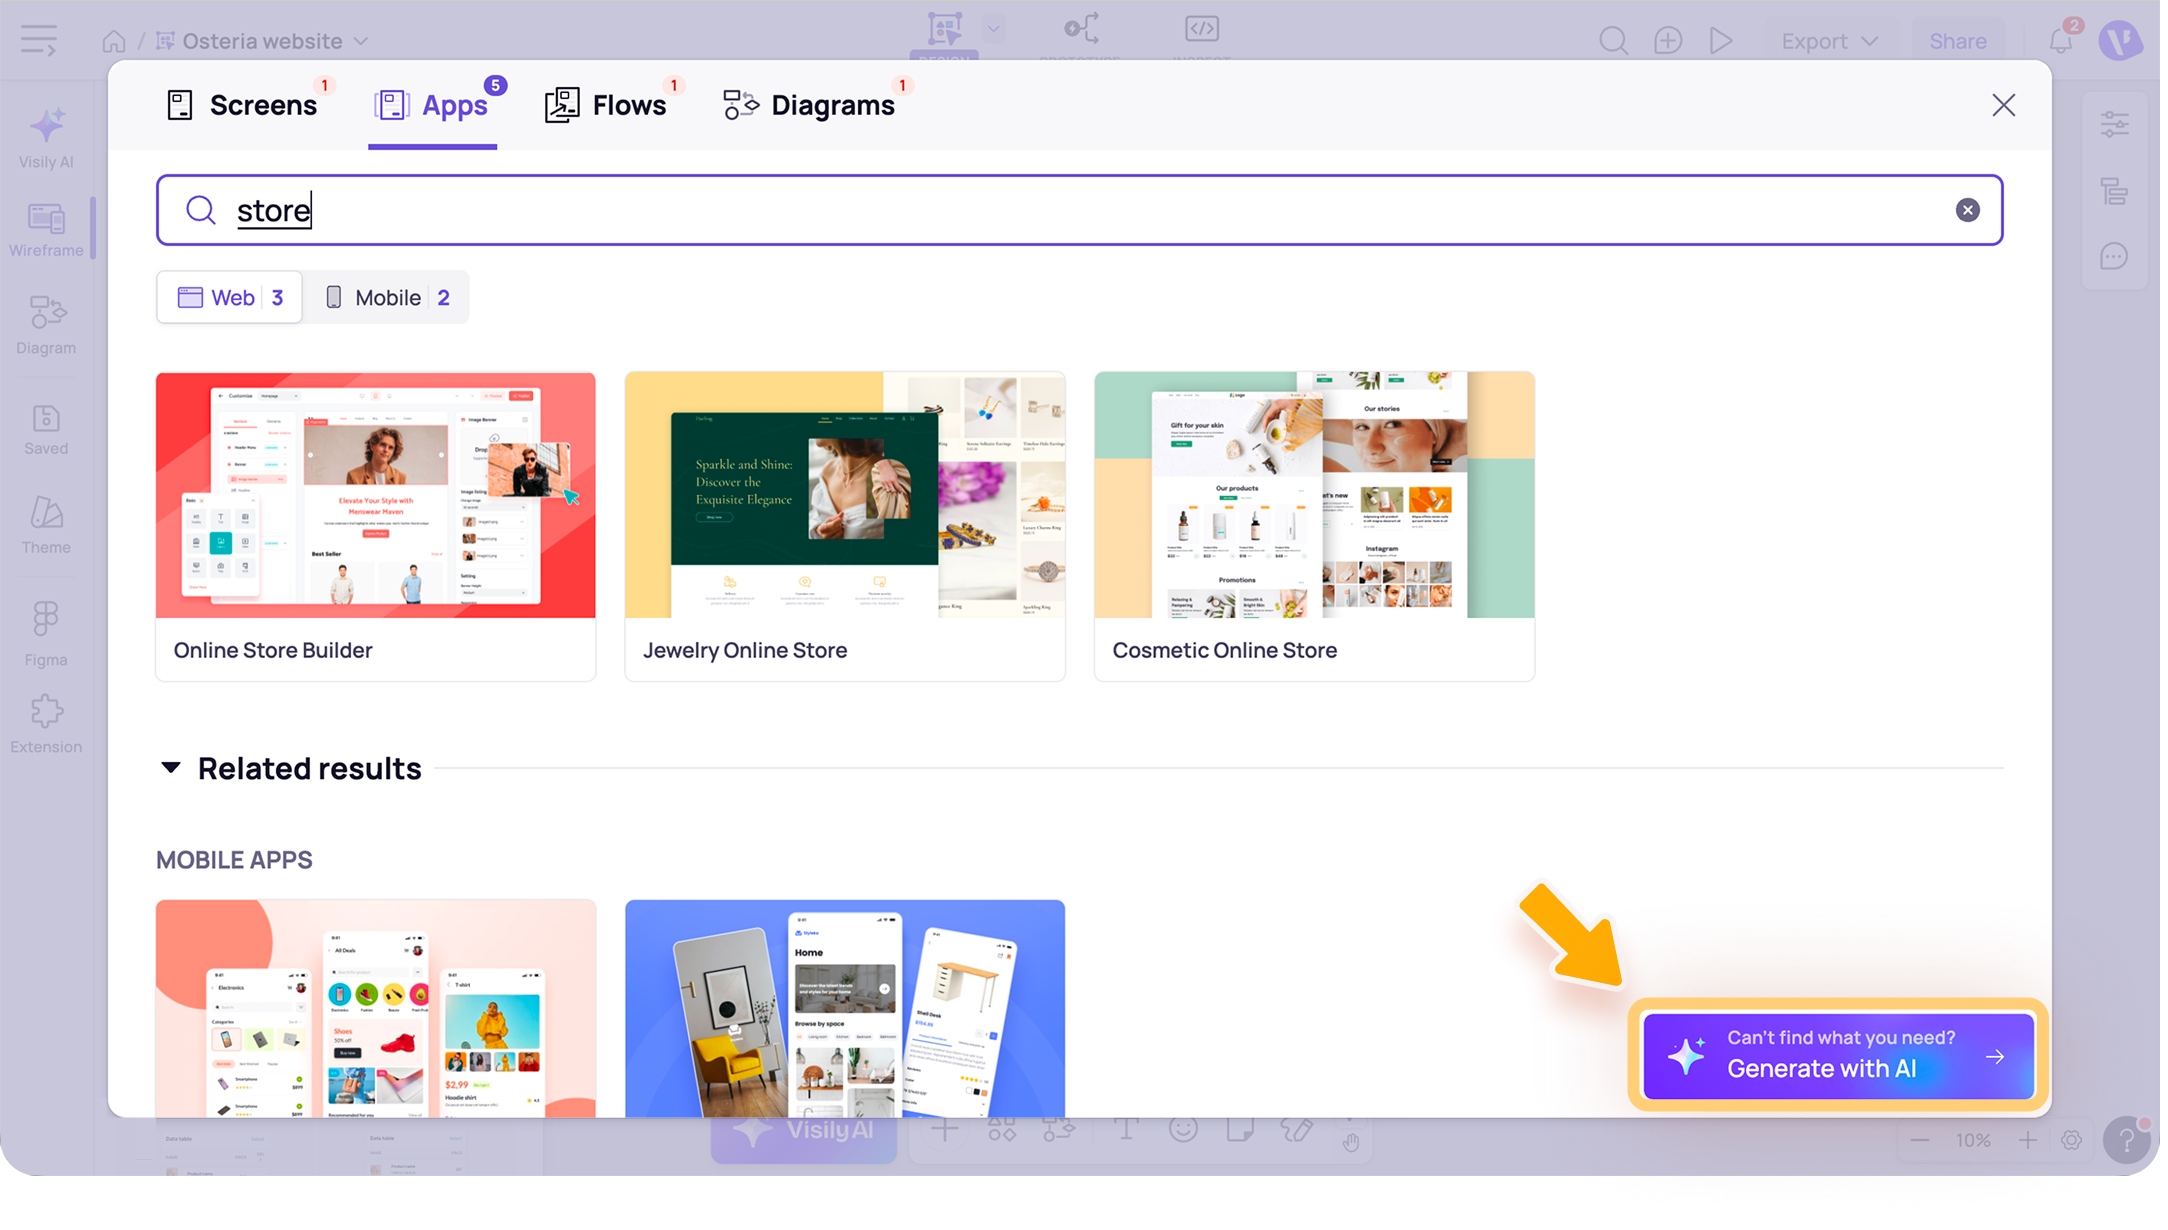This screenshot has width=2168, height=1230.
Task: Click the Share button
Action: pos(1958,41)
